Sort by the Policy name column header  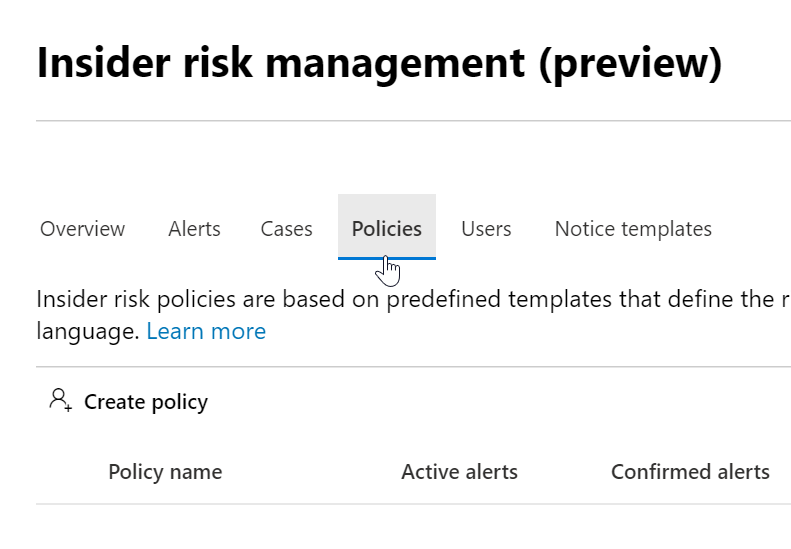pos(165,472)
